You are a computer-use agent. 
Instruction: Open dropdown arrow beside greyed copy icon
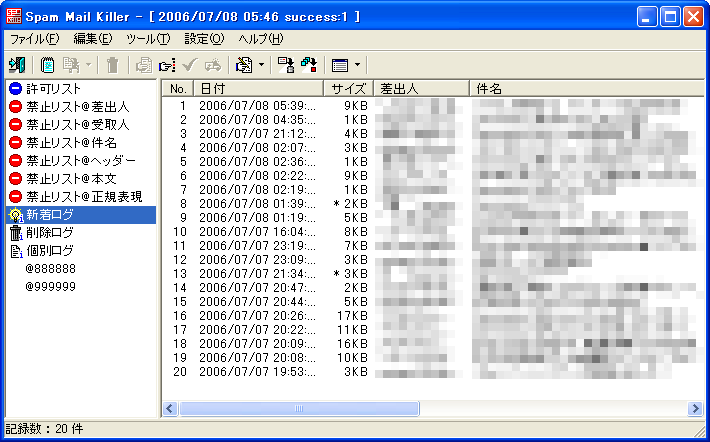[x=88, y=65]
